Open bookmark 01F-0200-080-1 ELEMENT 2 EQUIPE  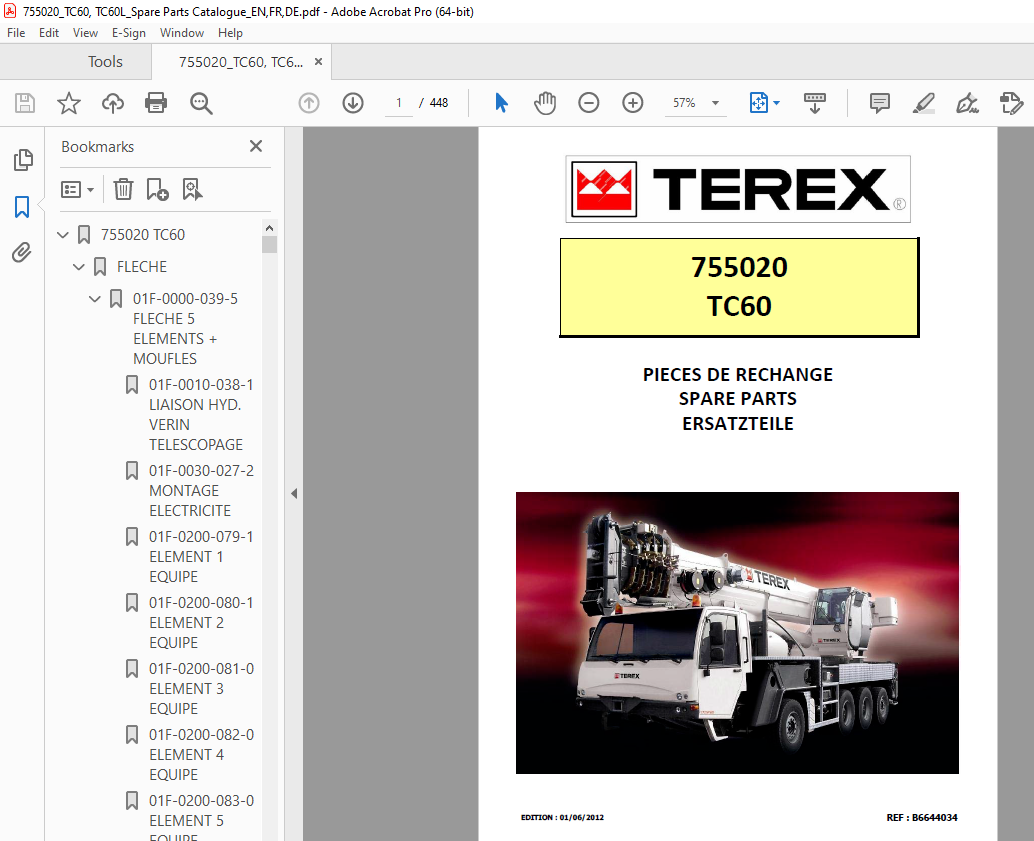pyautogui.click(x=201, y=623)
